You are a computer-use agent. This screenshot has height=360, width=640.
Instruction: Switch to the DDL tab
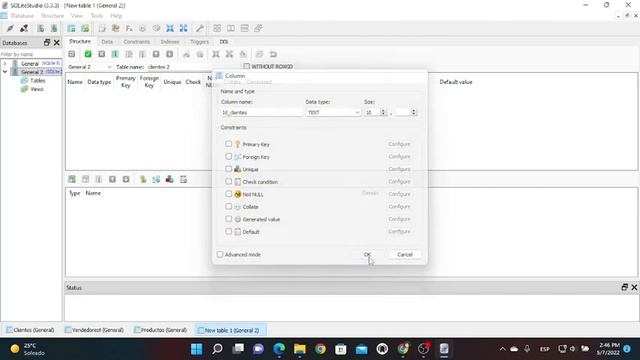coord(224,42)
